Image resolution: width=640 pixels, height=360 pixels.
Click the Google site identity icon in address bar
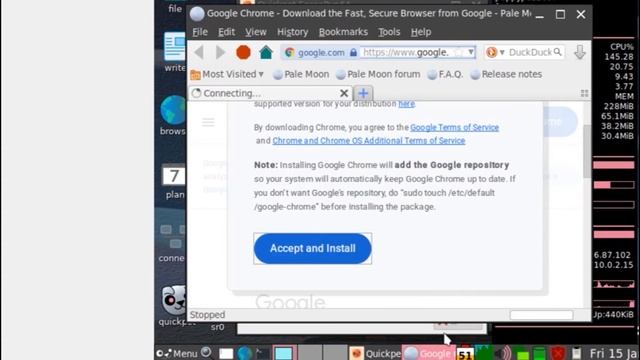point(290,53)
